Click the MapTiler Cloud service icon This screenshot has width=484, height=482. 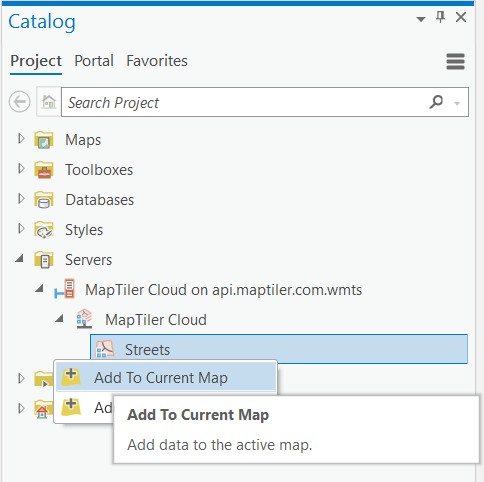pos(84,319)
